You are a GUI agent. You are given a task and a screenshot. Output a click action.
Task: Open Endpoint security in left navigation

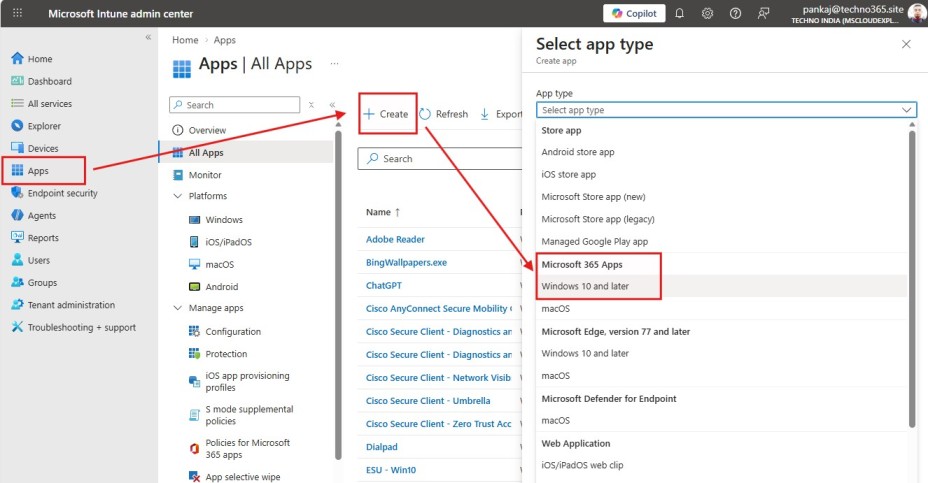[x=54, y=194]
